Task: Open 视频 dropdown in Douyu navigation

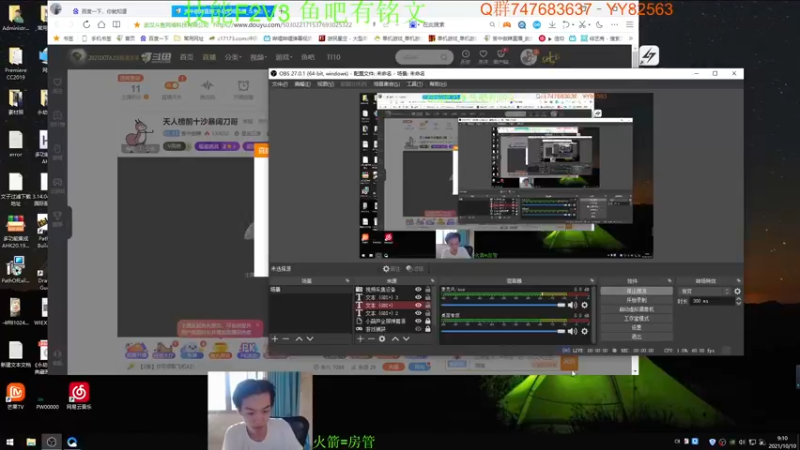Action: 258,57
